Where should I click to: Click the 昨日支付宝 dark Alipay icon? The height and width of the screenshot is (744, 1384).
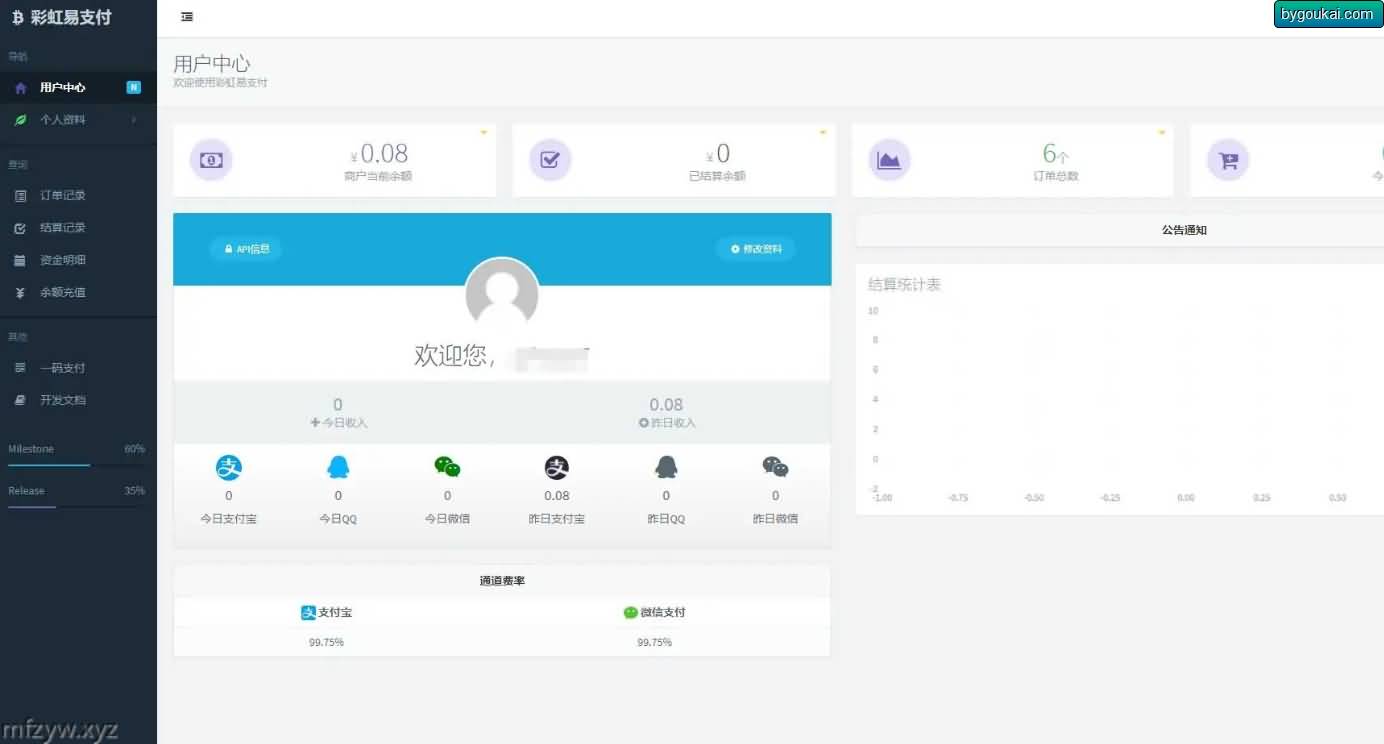(557, 467)
